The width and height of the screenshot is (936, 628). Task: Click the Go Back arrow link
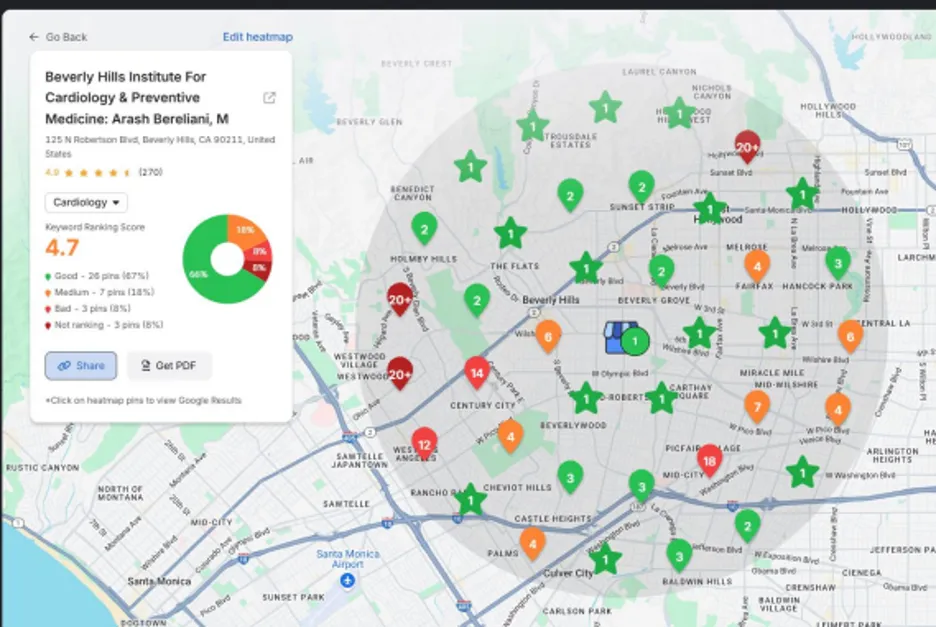pyautogui.click(x=58, y=37)
